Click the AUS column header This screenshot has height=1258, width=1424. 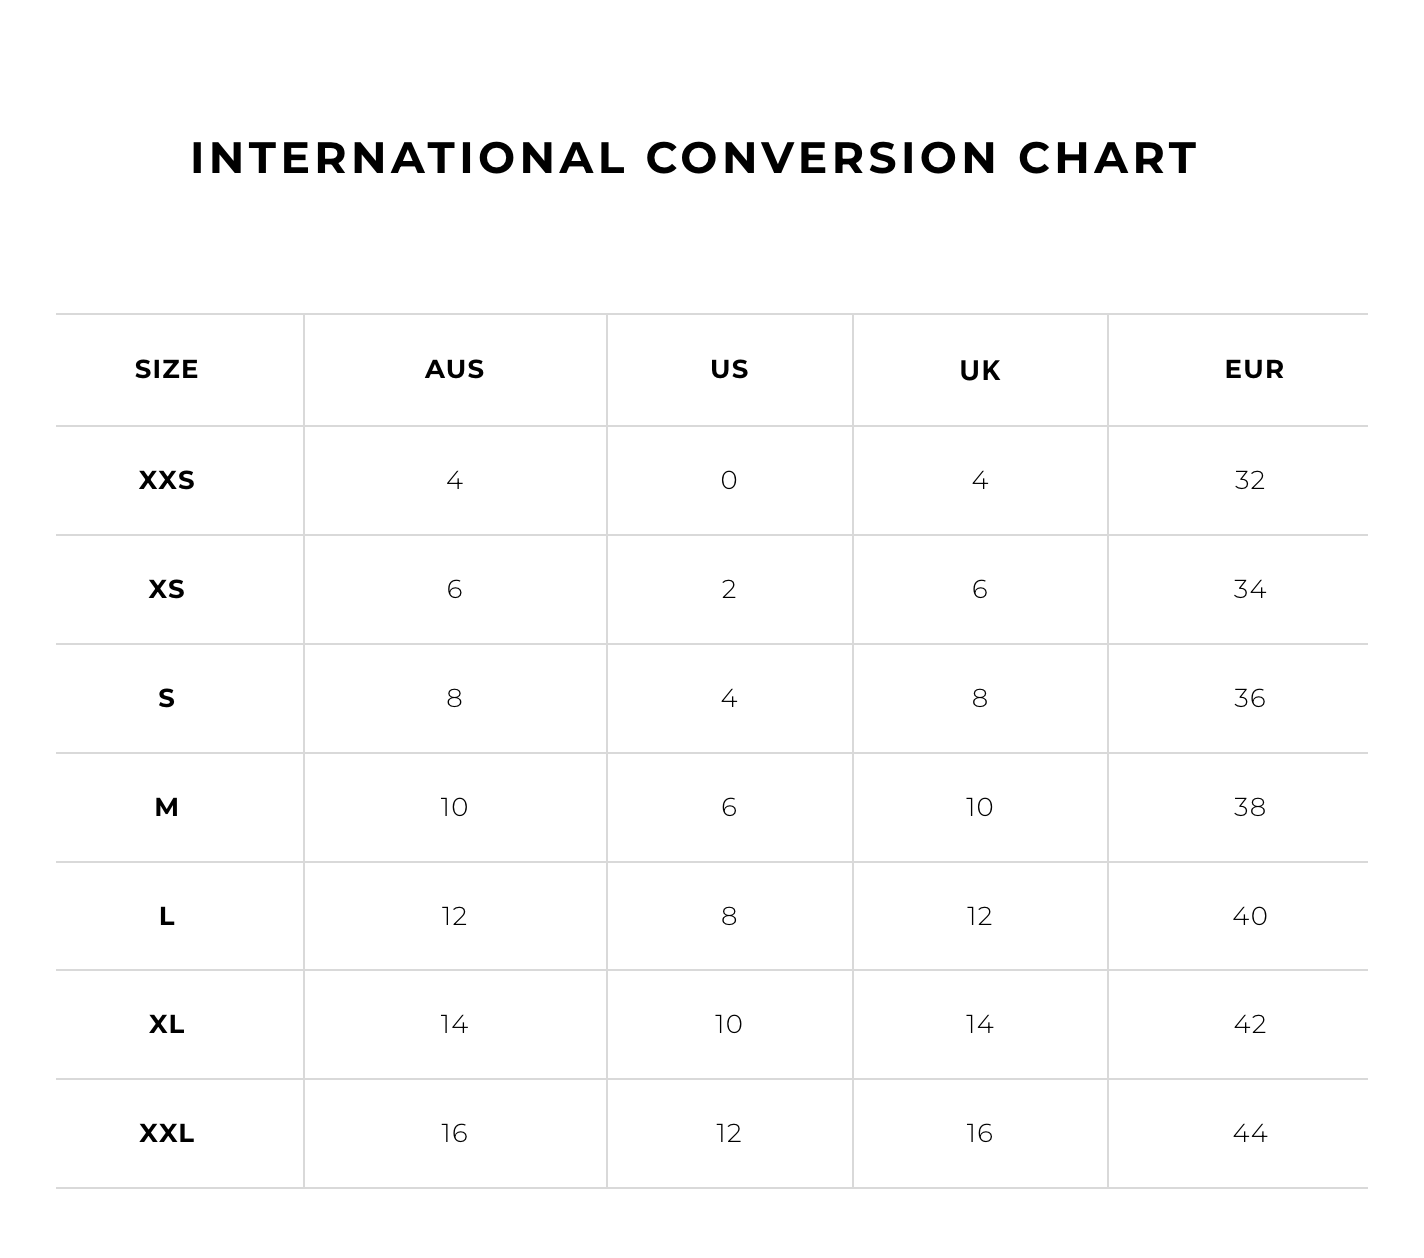[x=455, y=369]
